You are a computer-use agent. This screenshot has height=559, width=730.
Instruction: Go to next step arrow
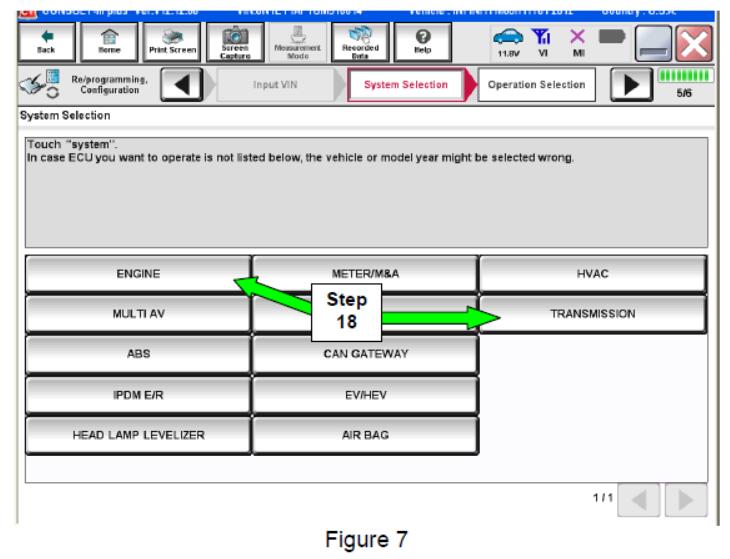coord(631,85)
